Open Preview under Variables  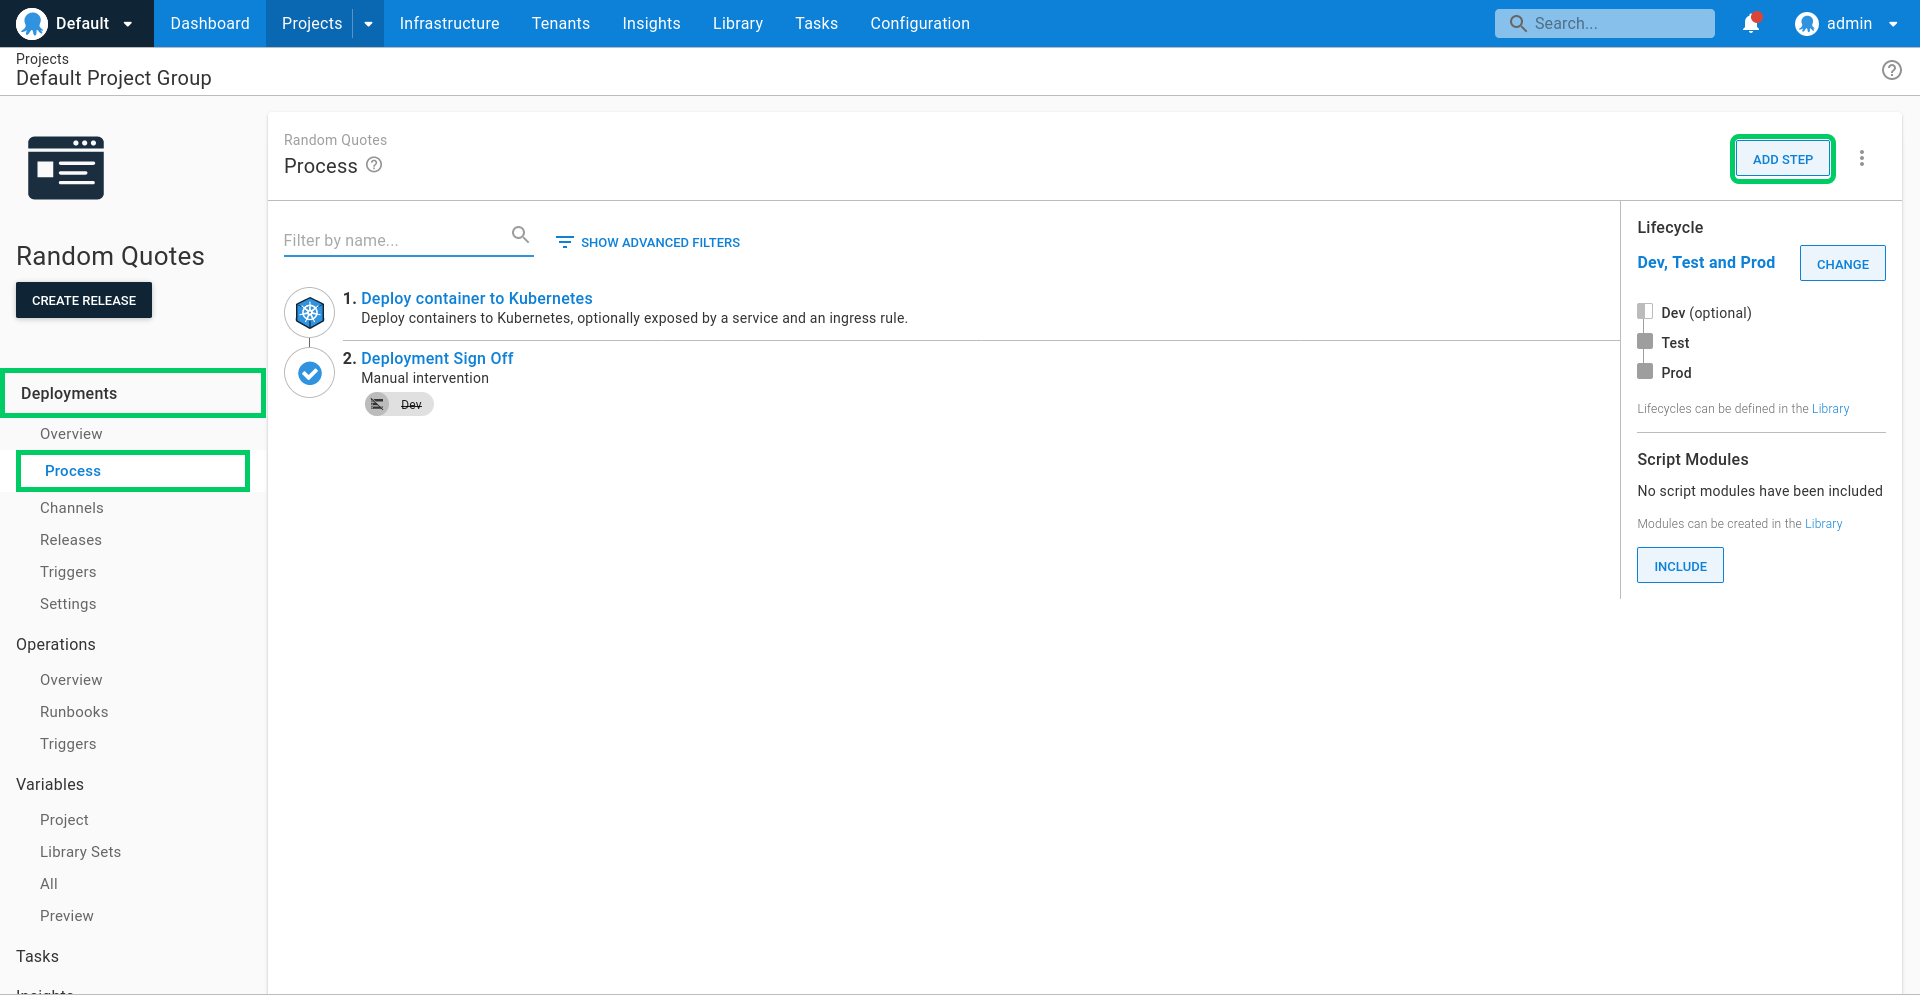(x=67, y=915)
